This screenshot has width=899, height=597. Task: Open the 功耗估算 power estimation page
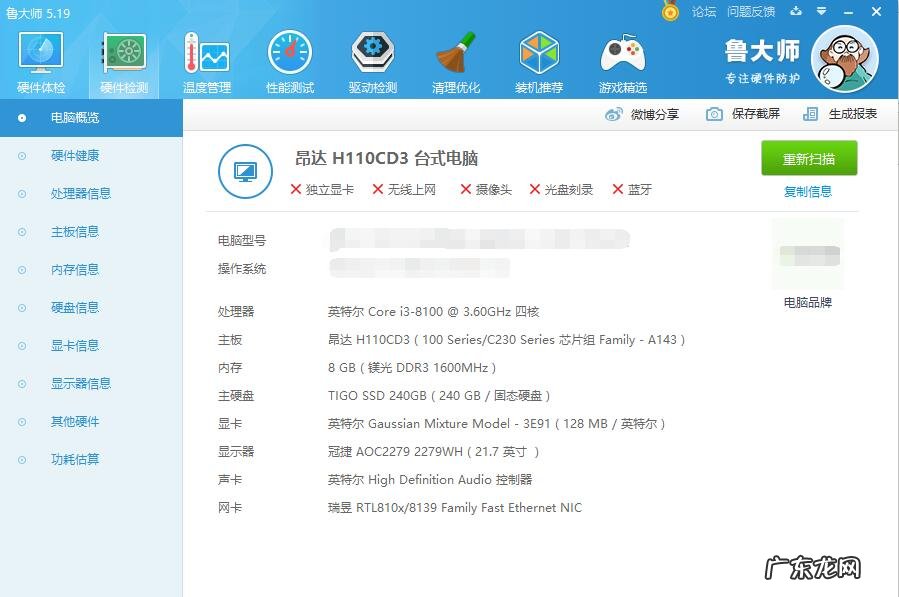coord(80,459)
